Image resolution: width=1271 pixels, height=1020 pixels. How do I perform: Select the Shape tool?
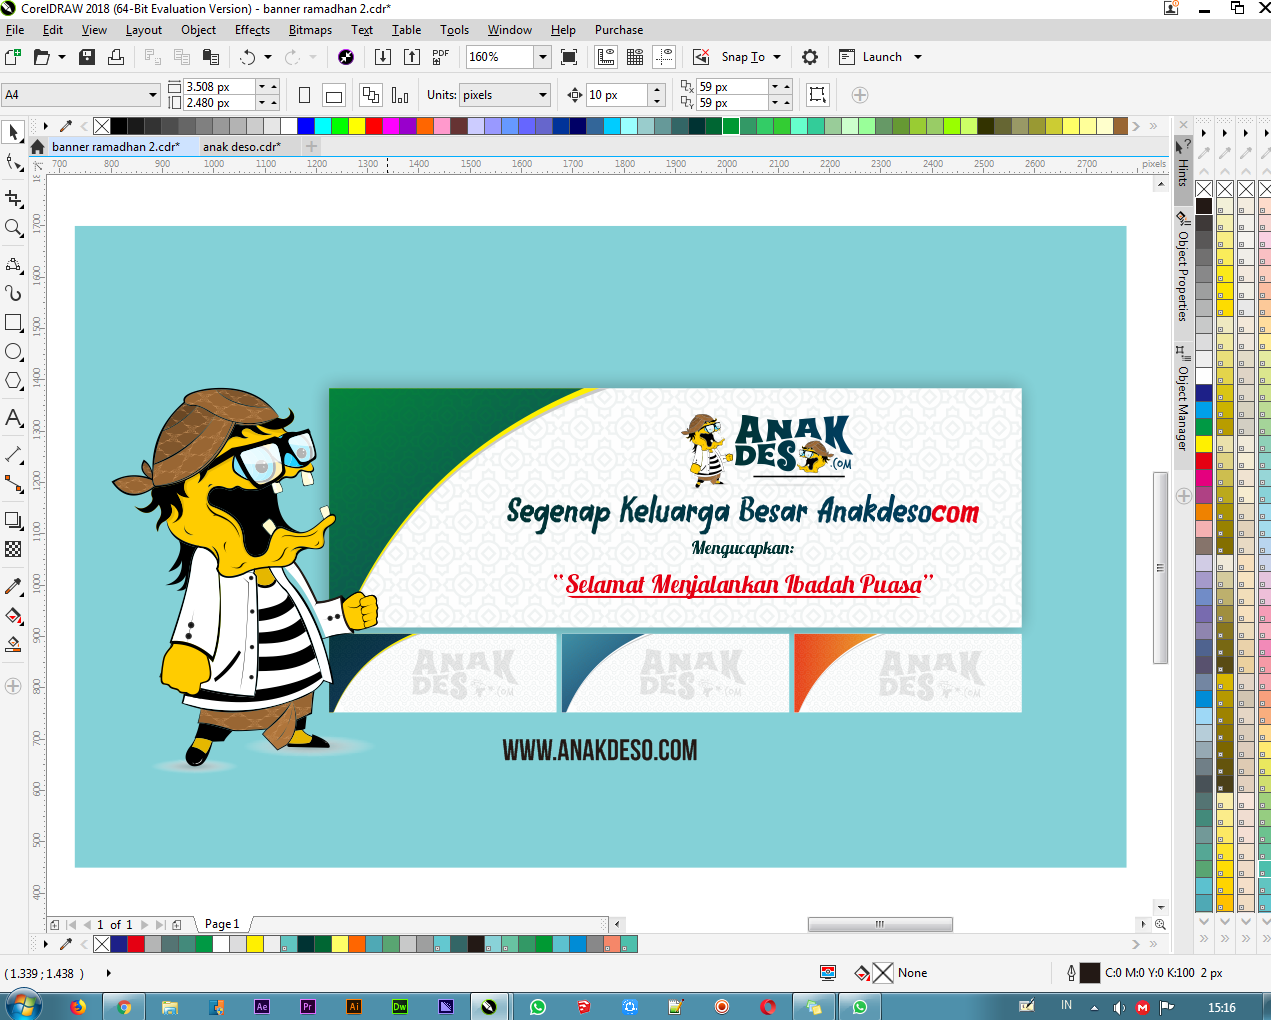pyautogui.click(x=13, y=162)
